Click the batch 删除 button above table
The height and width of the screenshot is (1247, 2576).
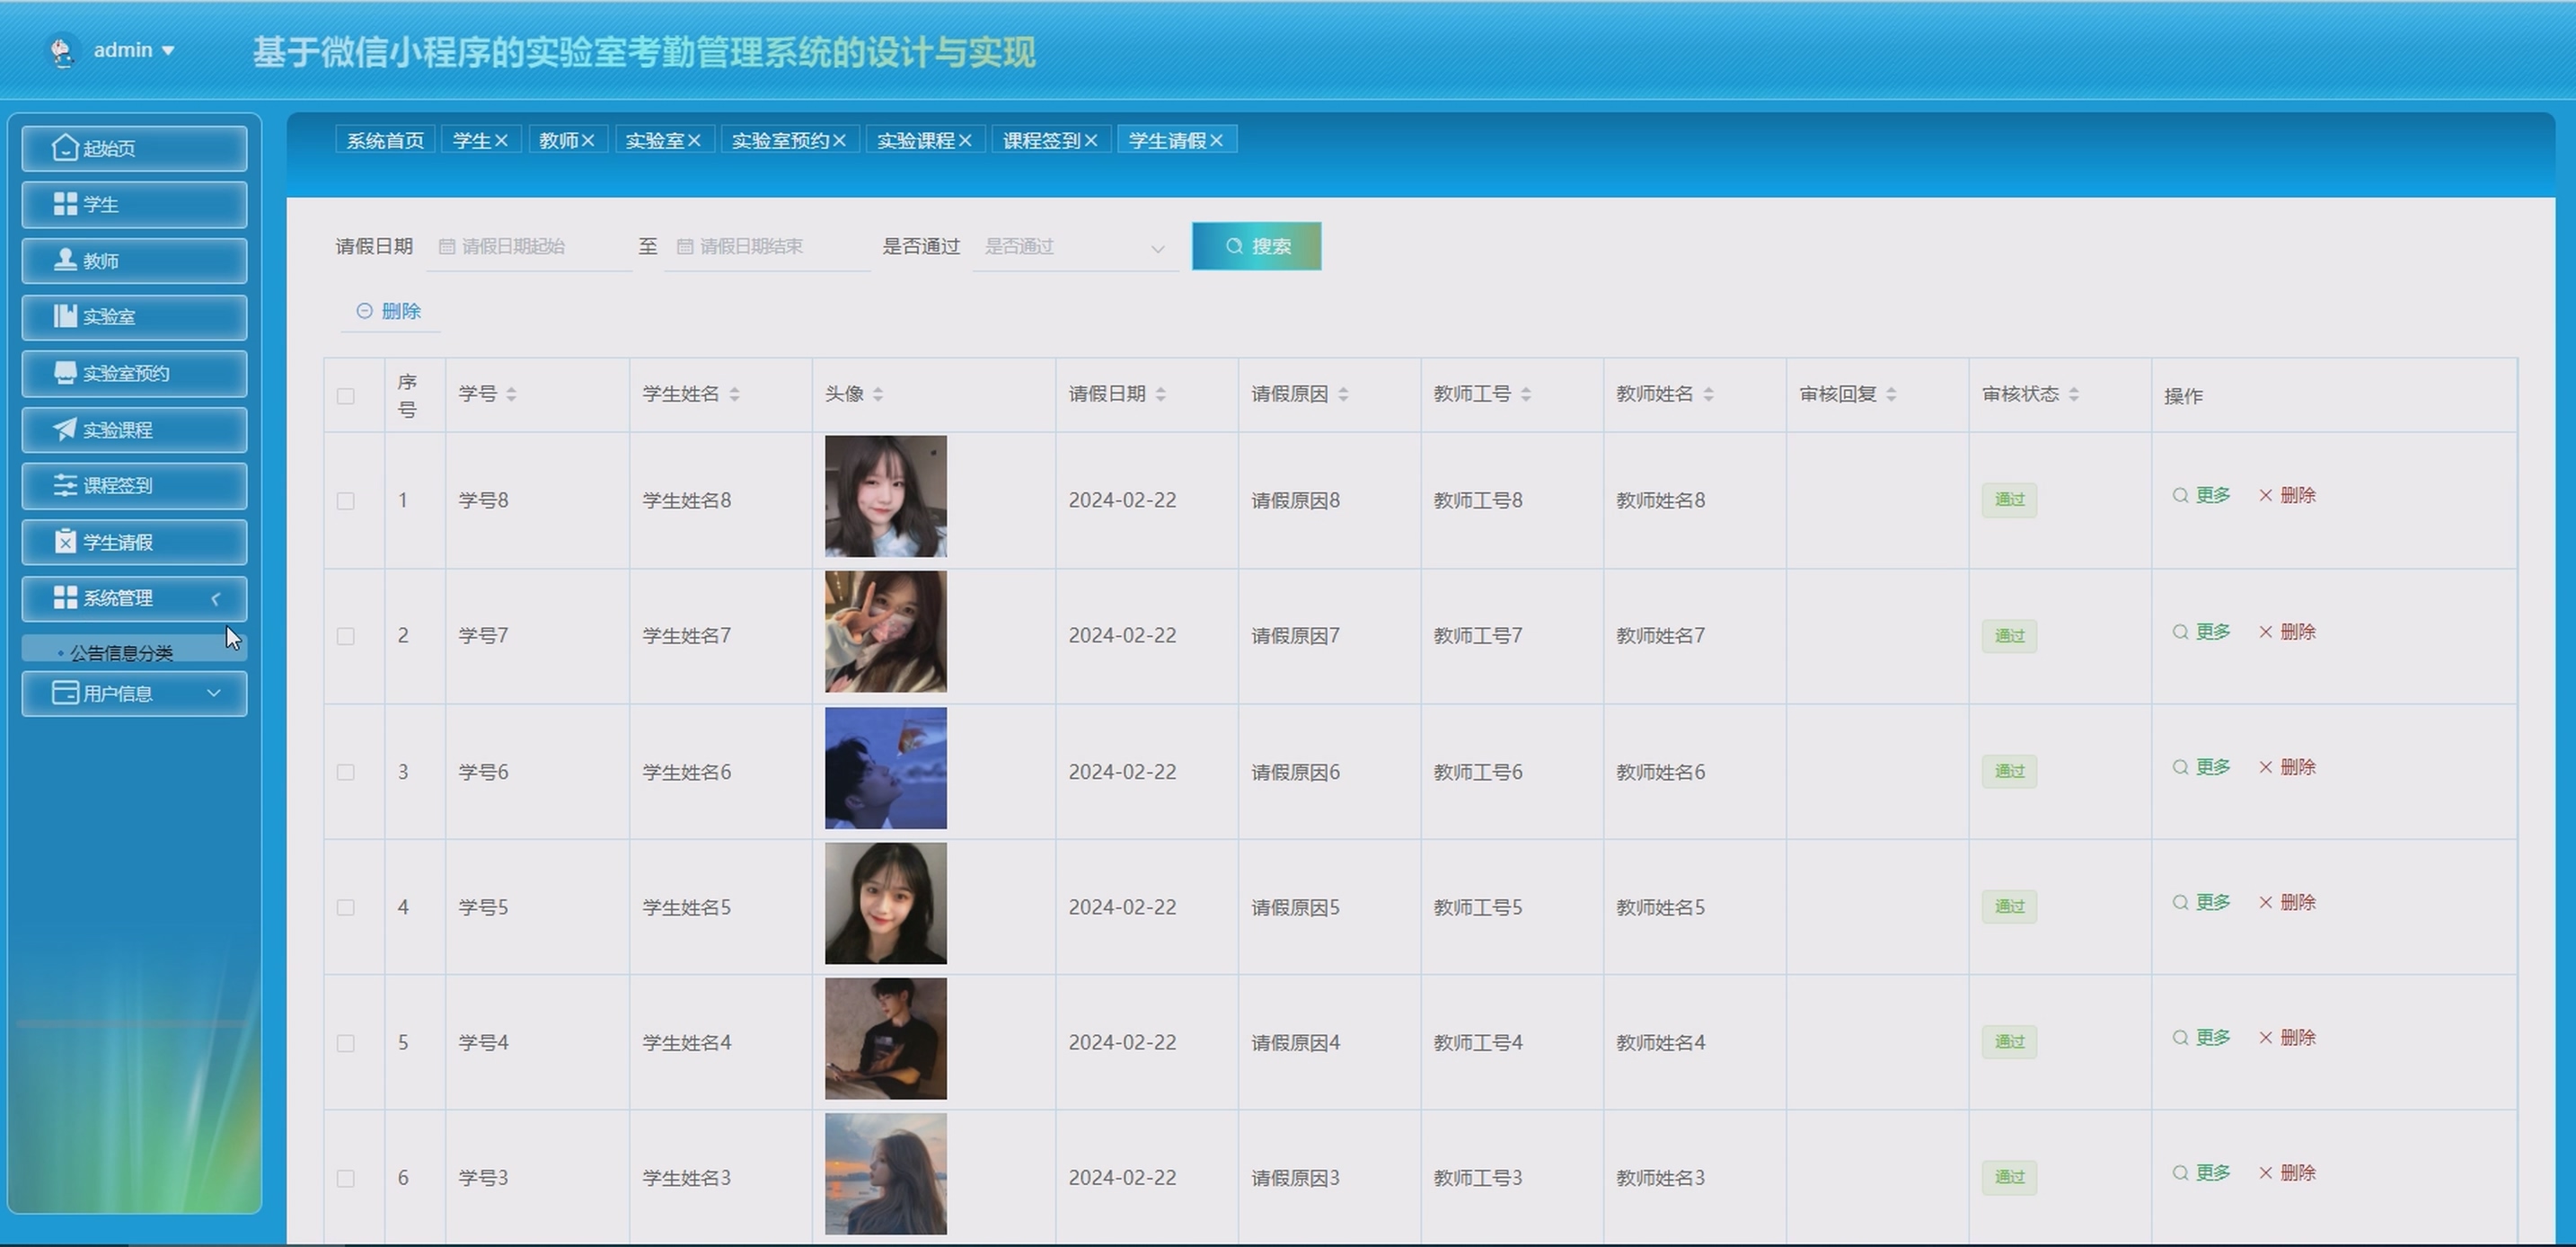pos(390,311)
